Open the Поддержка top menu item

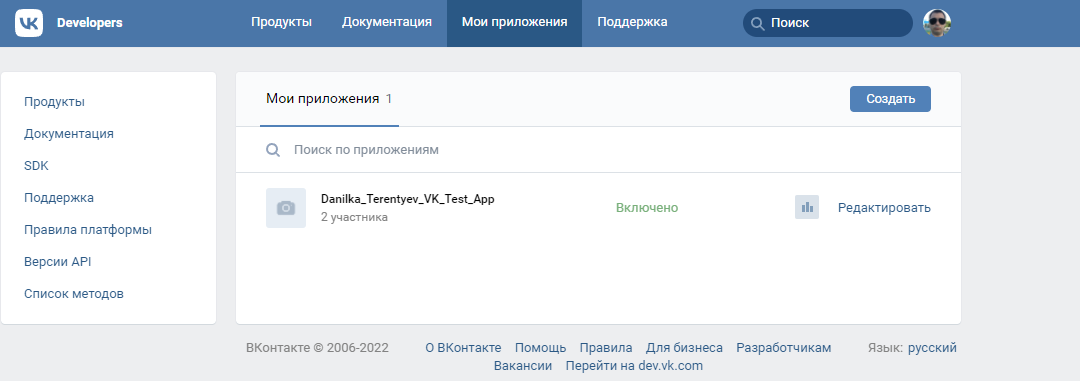[x=632, y=22]
